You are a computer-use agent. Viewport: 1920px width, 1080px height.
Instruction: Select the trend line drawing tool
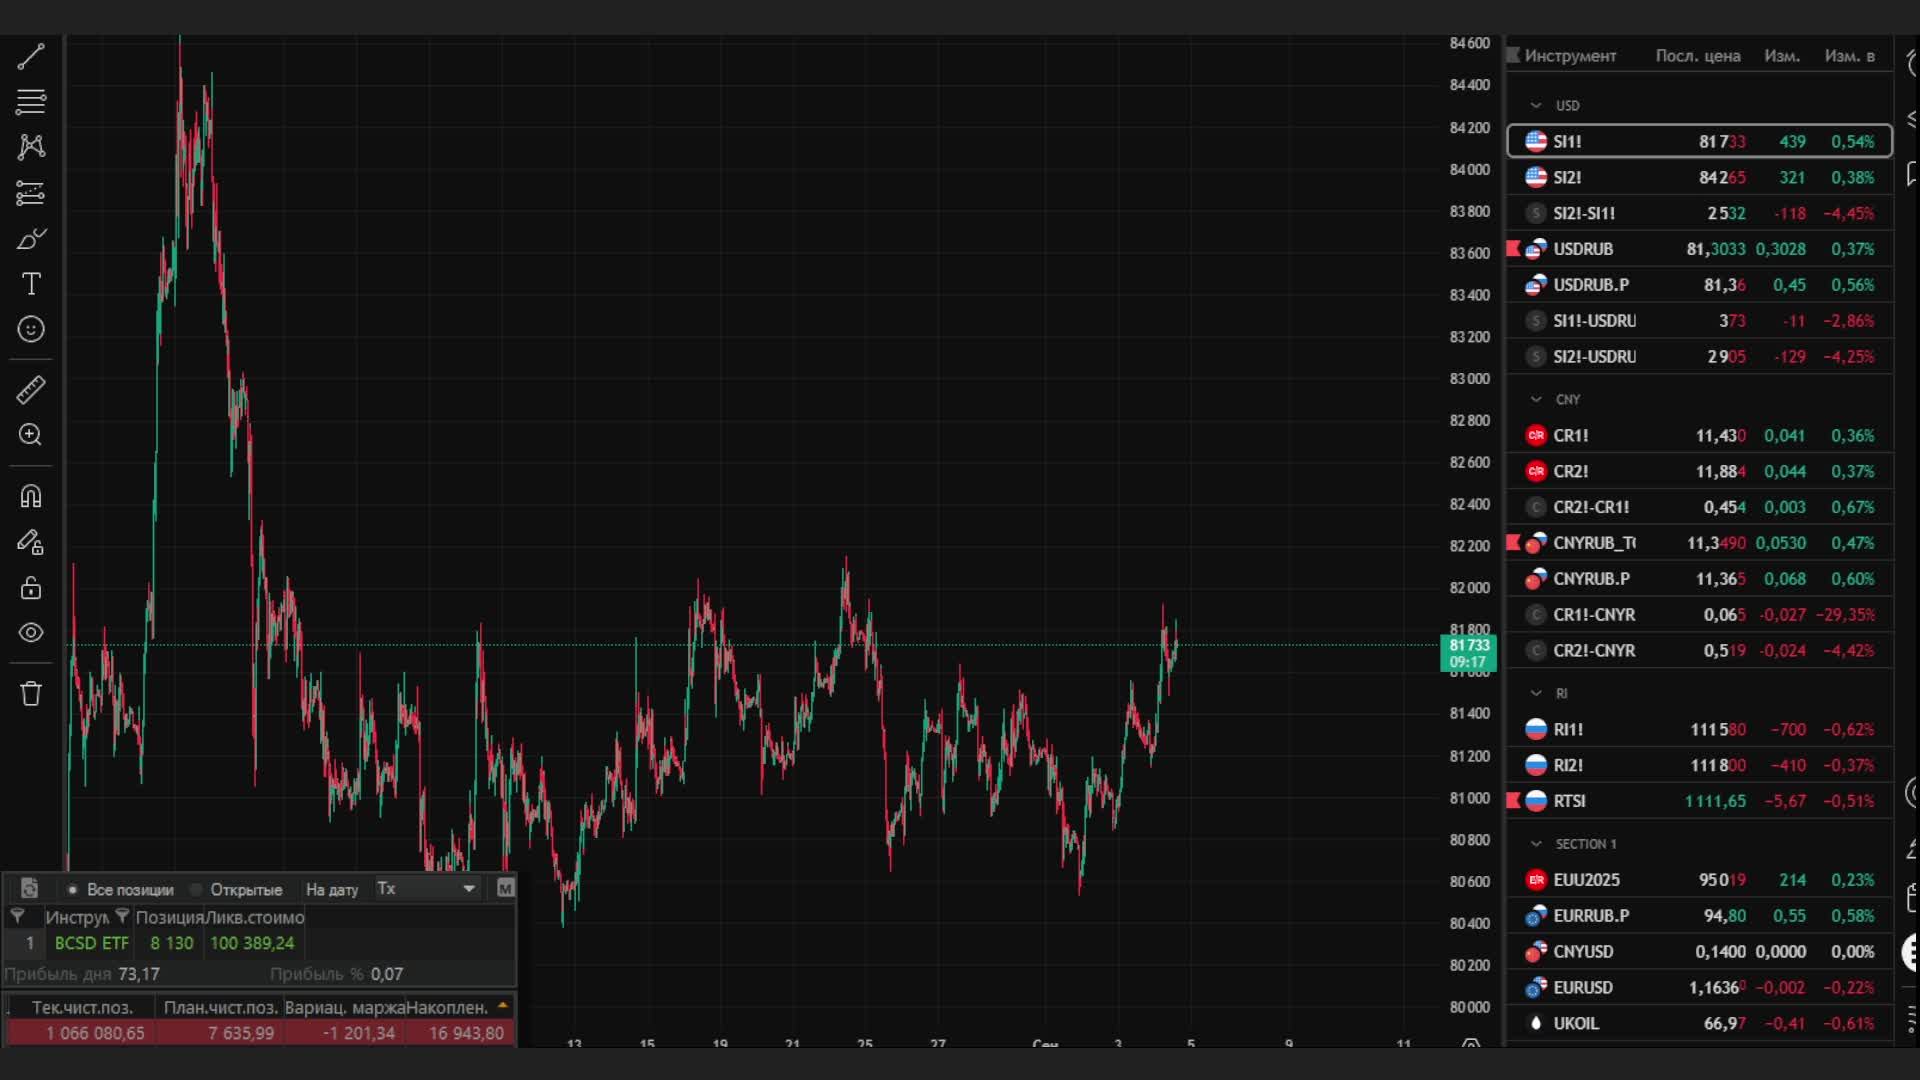31,56
